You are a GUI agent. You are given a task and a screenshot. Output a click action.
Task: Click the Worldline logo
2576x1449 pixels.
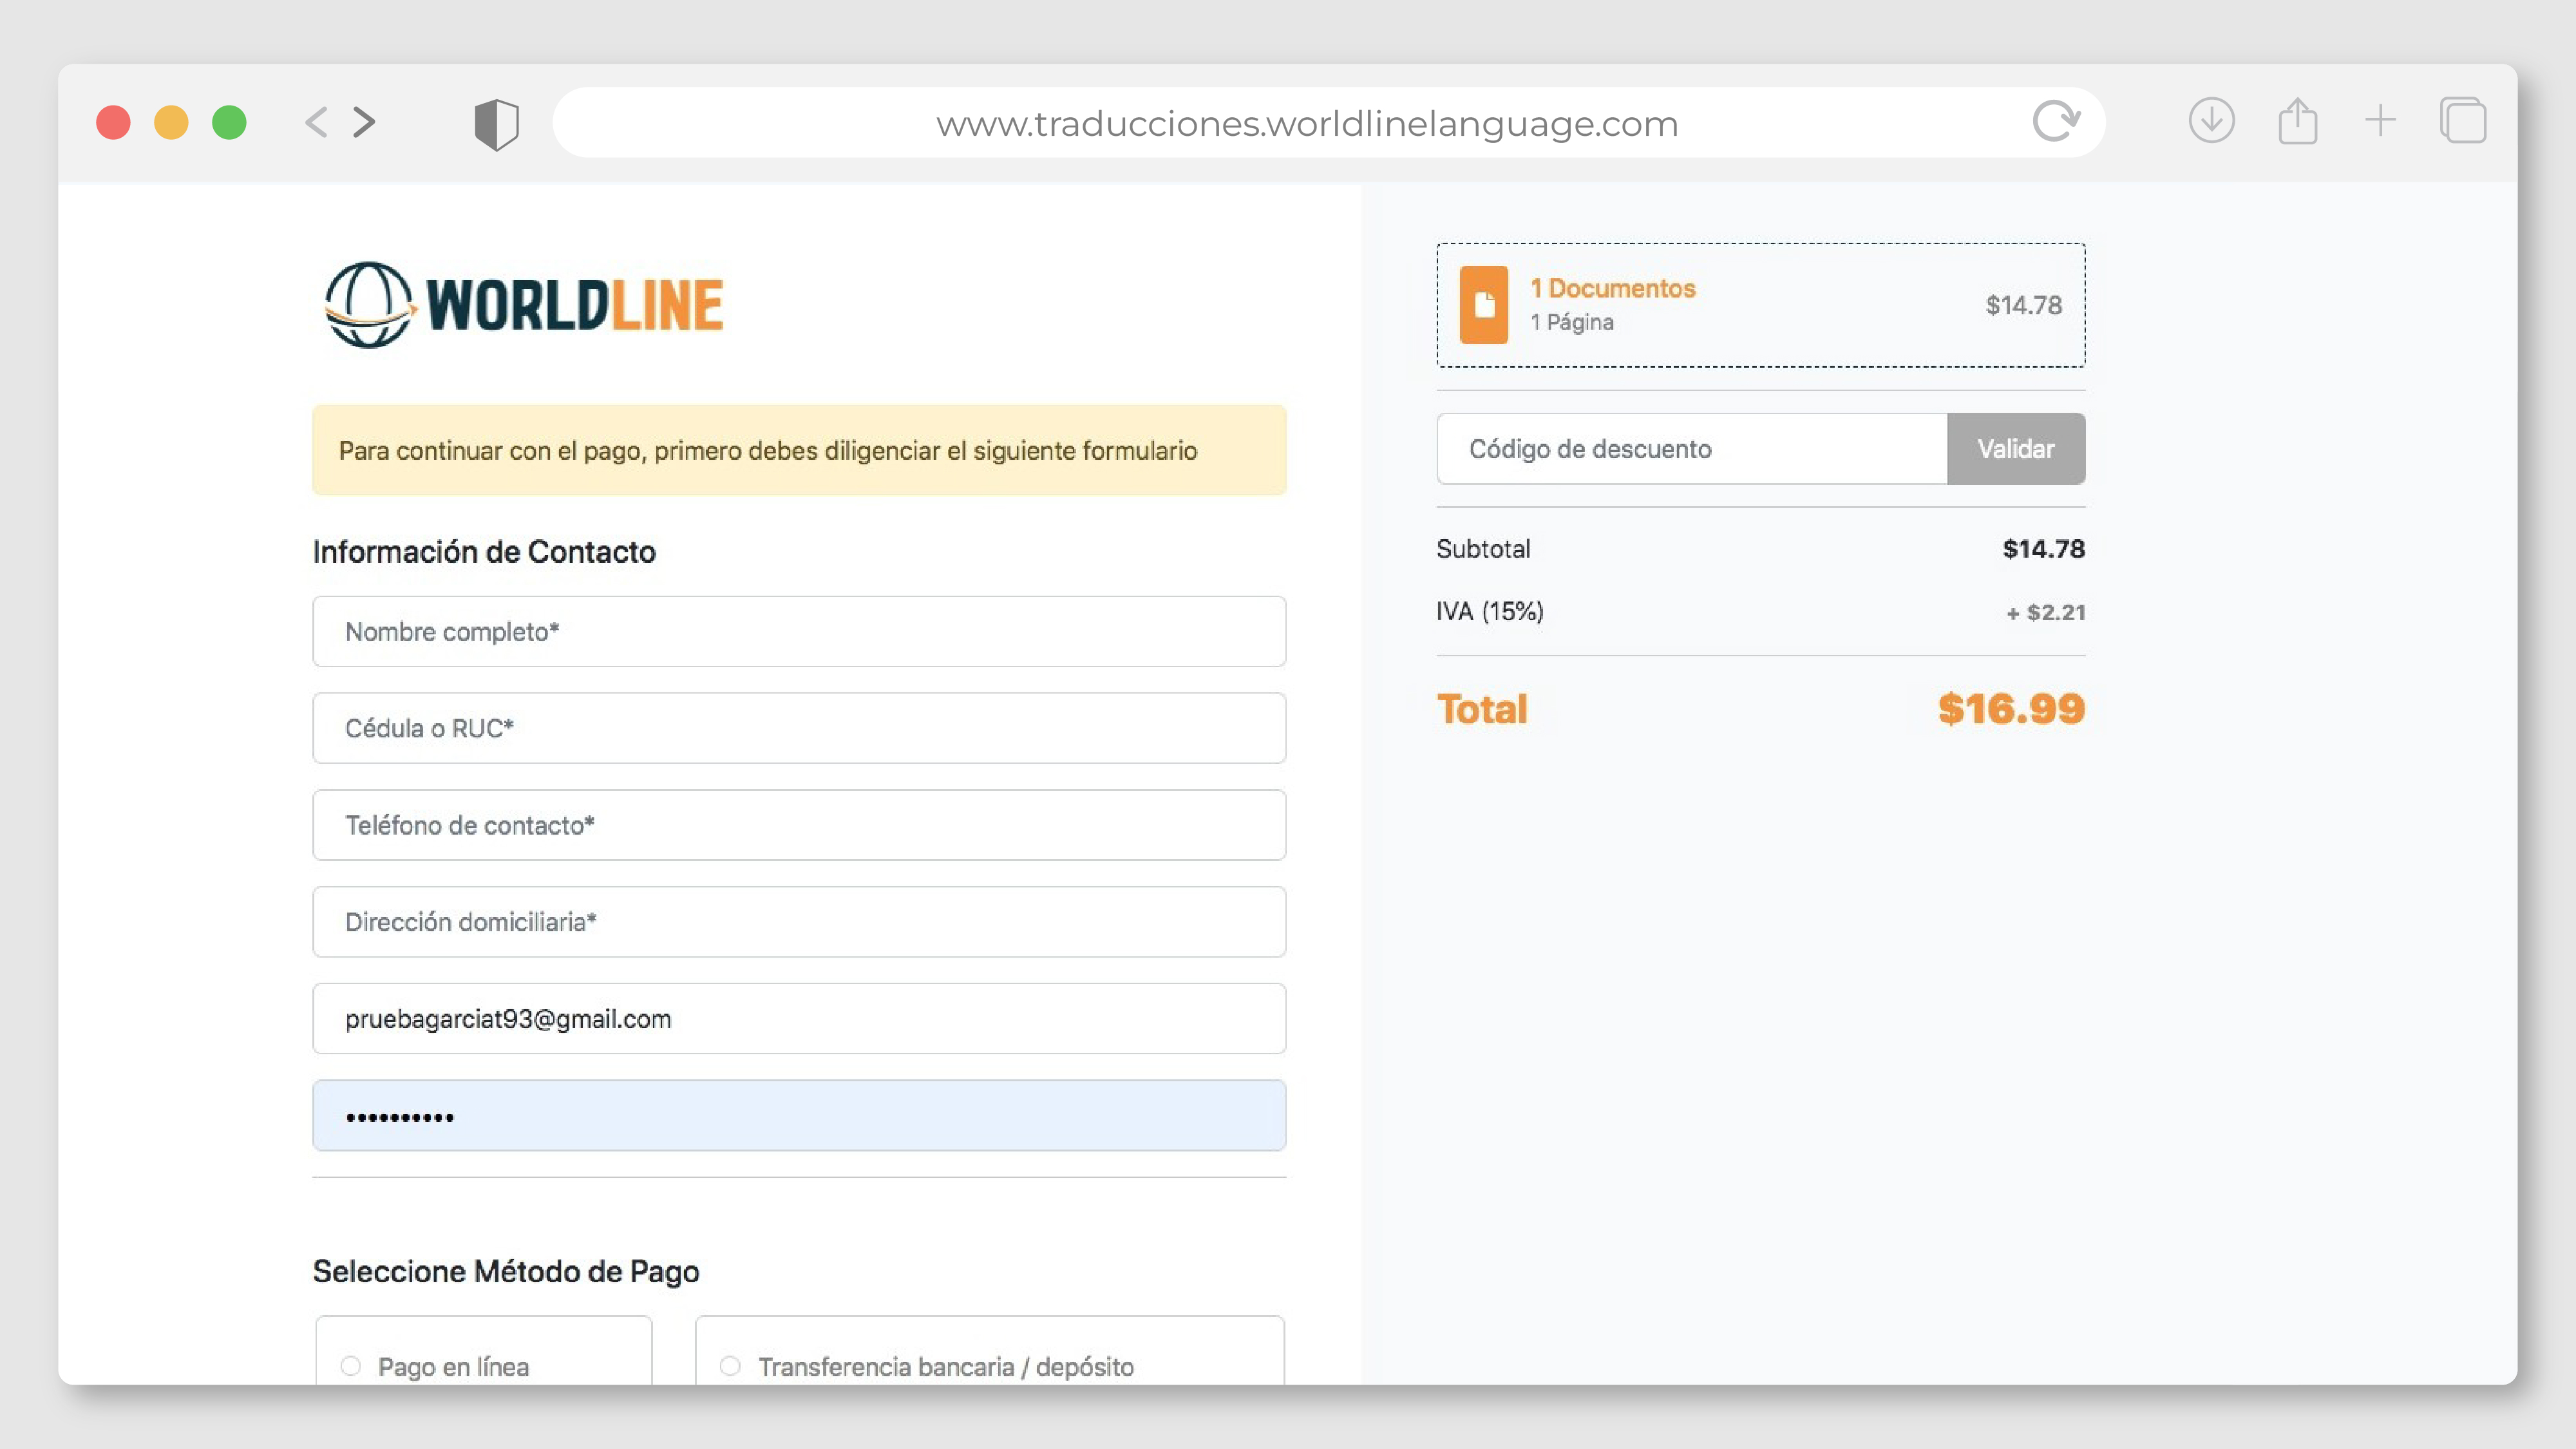click(523, 305)
